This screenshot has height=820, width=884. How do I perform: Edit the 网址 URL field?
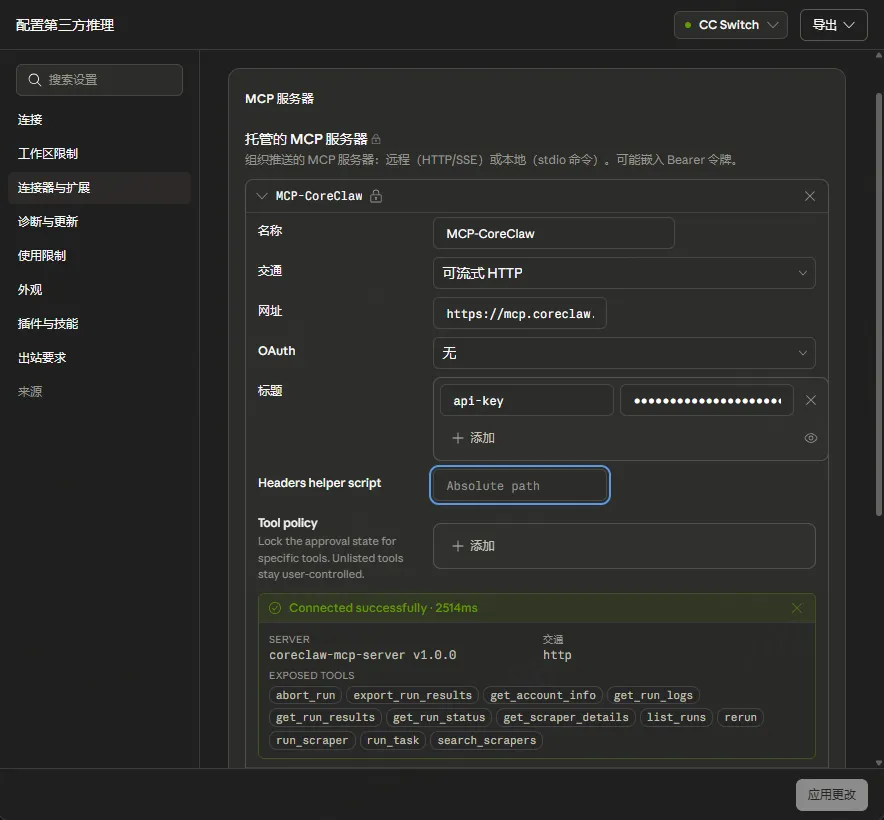pyautogui.click(x=520, y=314)
